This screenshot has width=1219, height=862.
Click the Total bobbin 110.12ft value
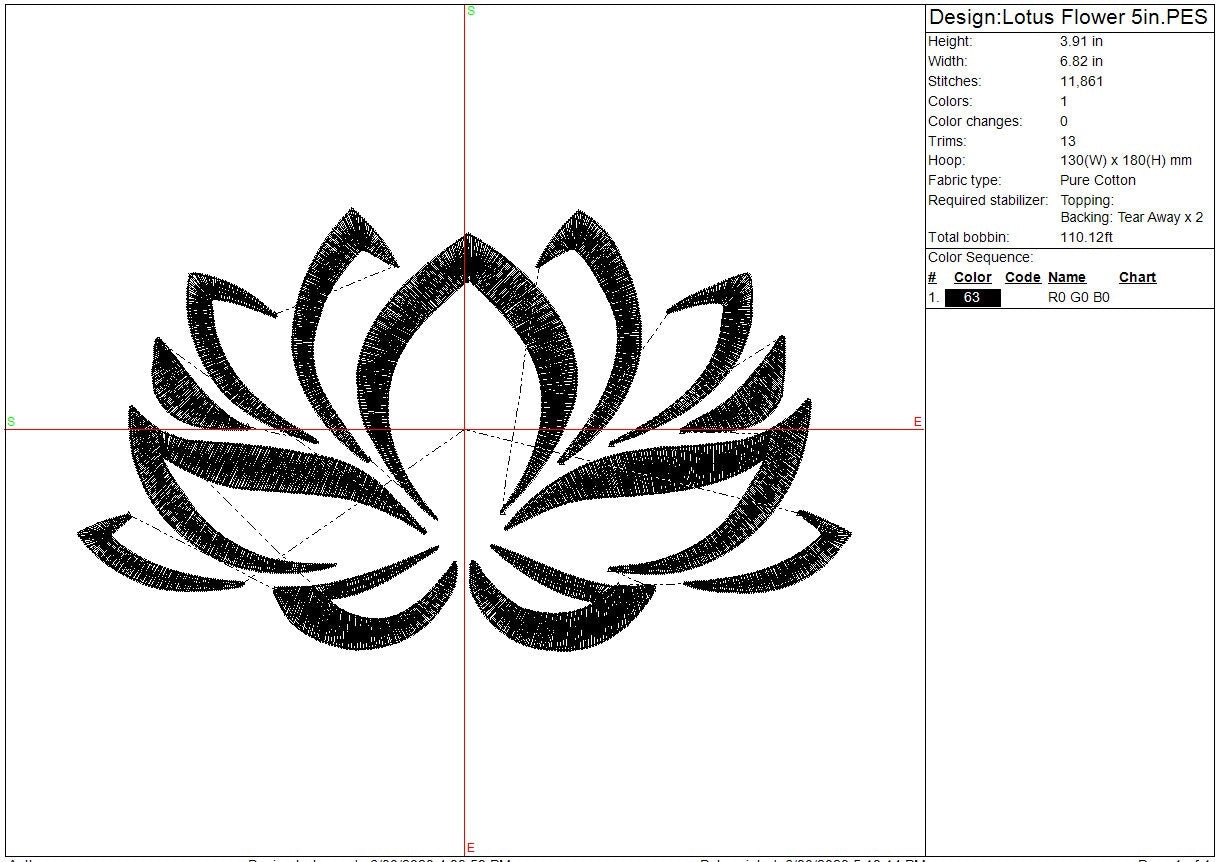1086,237
